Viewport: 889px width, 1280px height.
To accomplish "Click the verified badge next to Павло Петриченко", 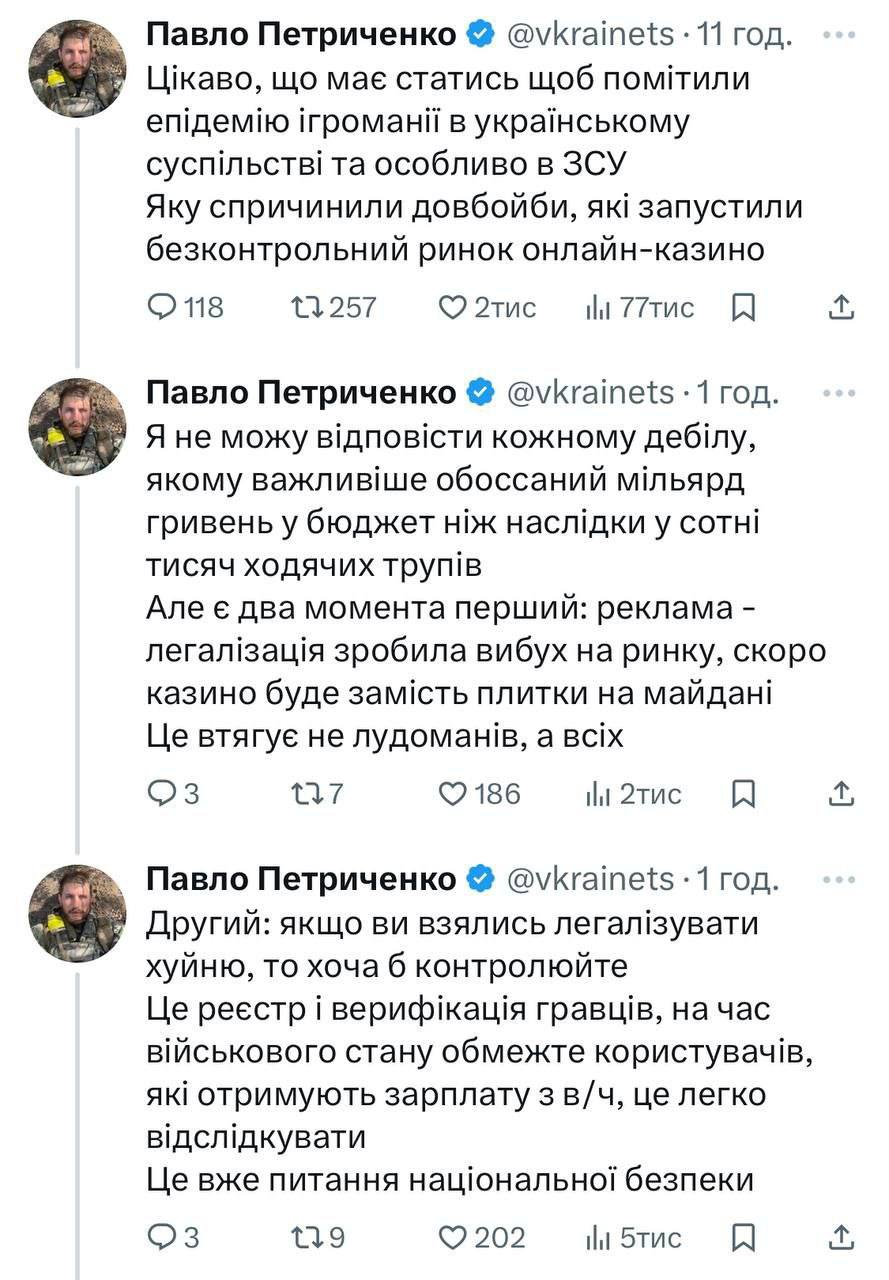I will click(477, 32).
